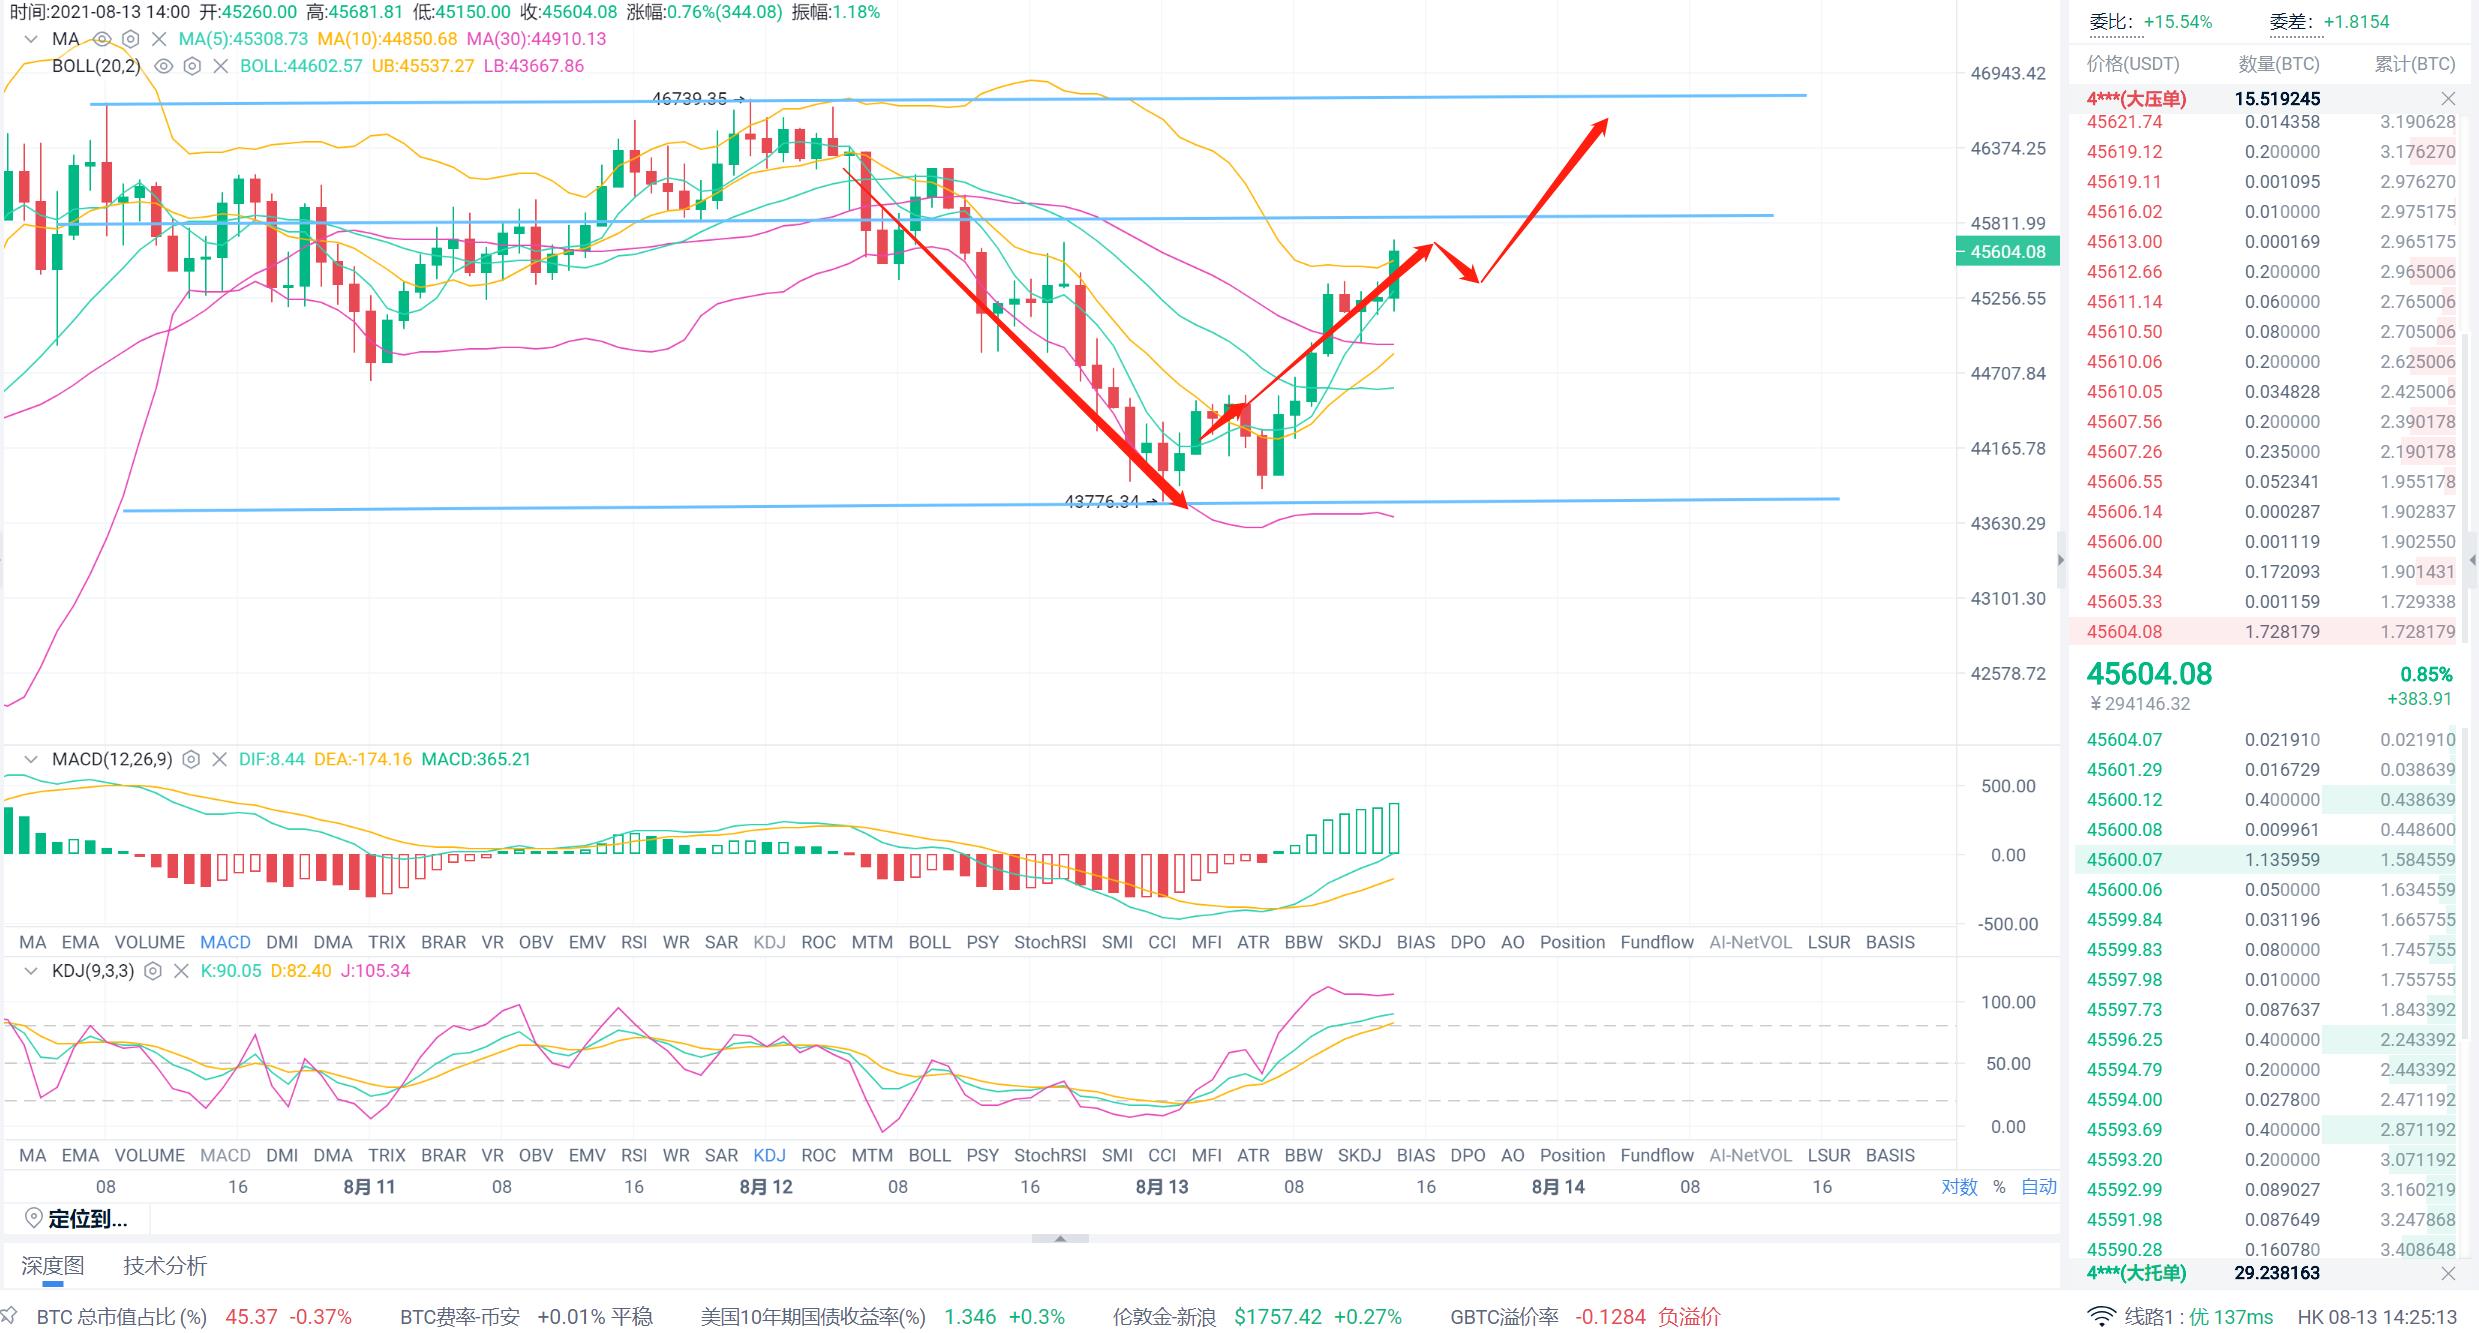
Task: Collapse the MACD panel chevron
Action: [31, 759]
